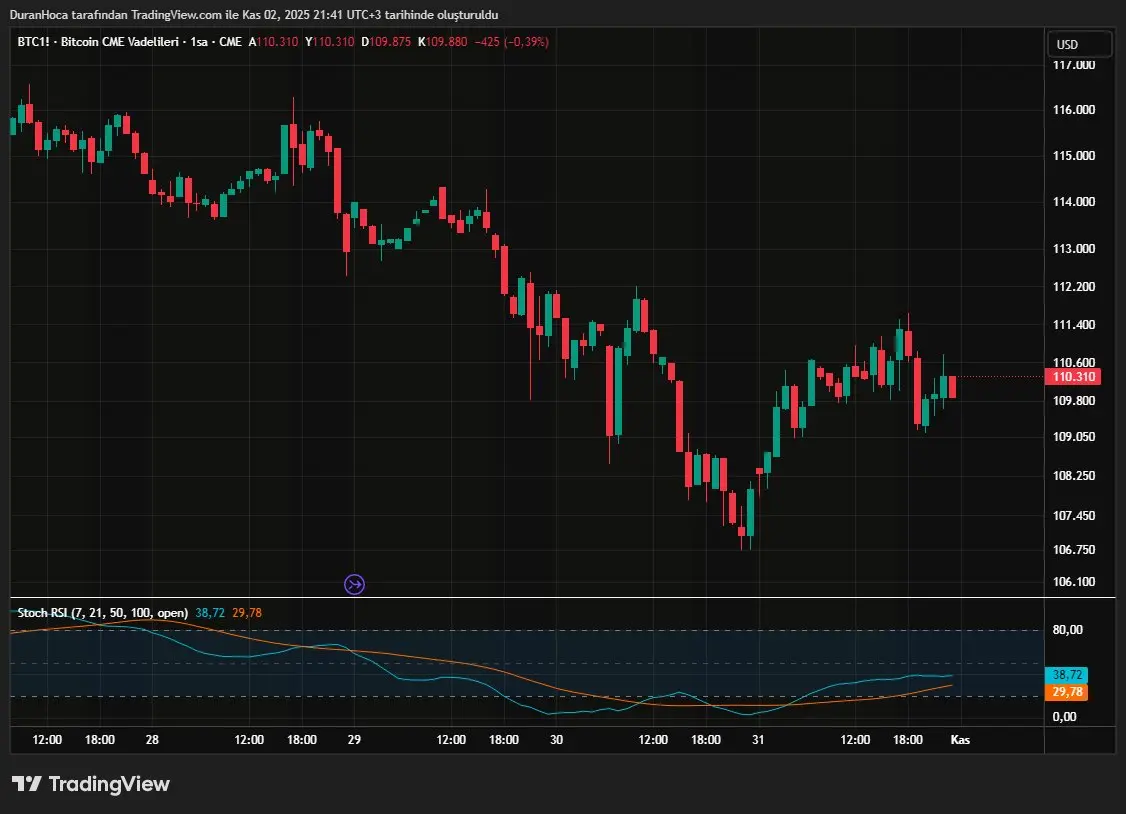Click the −425 (−0,39%) change value
This screenshot has width=1126, height=814.
[x=511, y=42]
